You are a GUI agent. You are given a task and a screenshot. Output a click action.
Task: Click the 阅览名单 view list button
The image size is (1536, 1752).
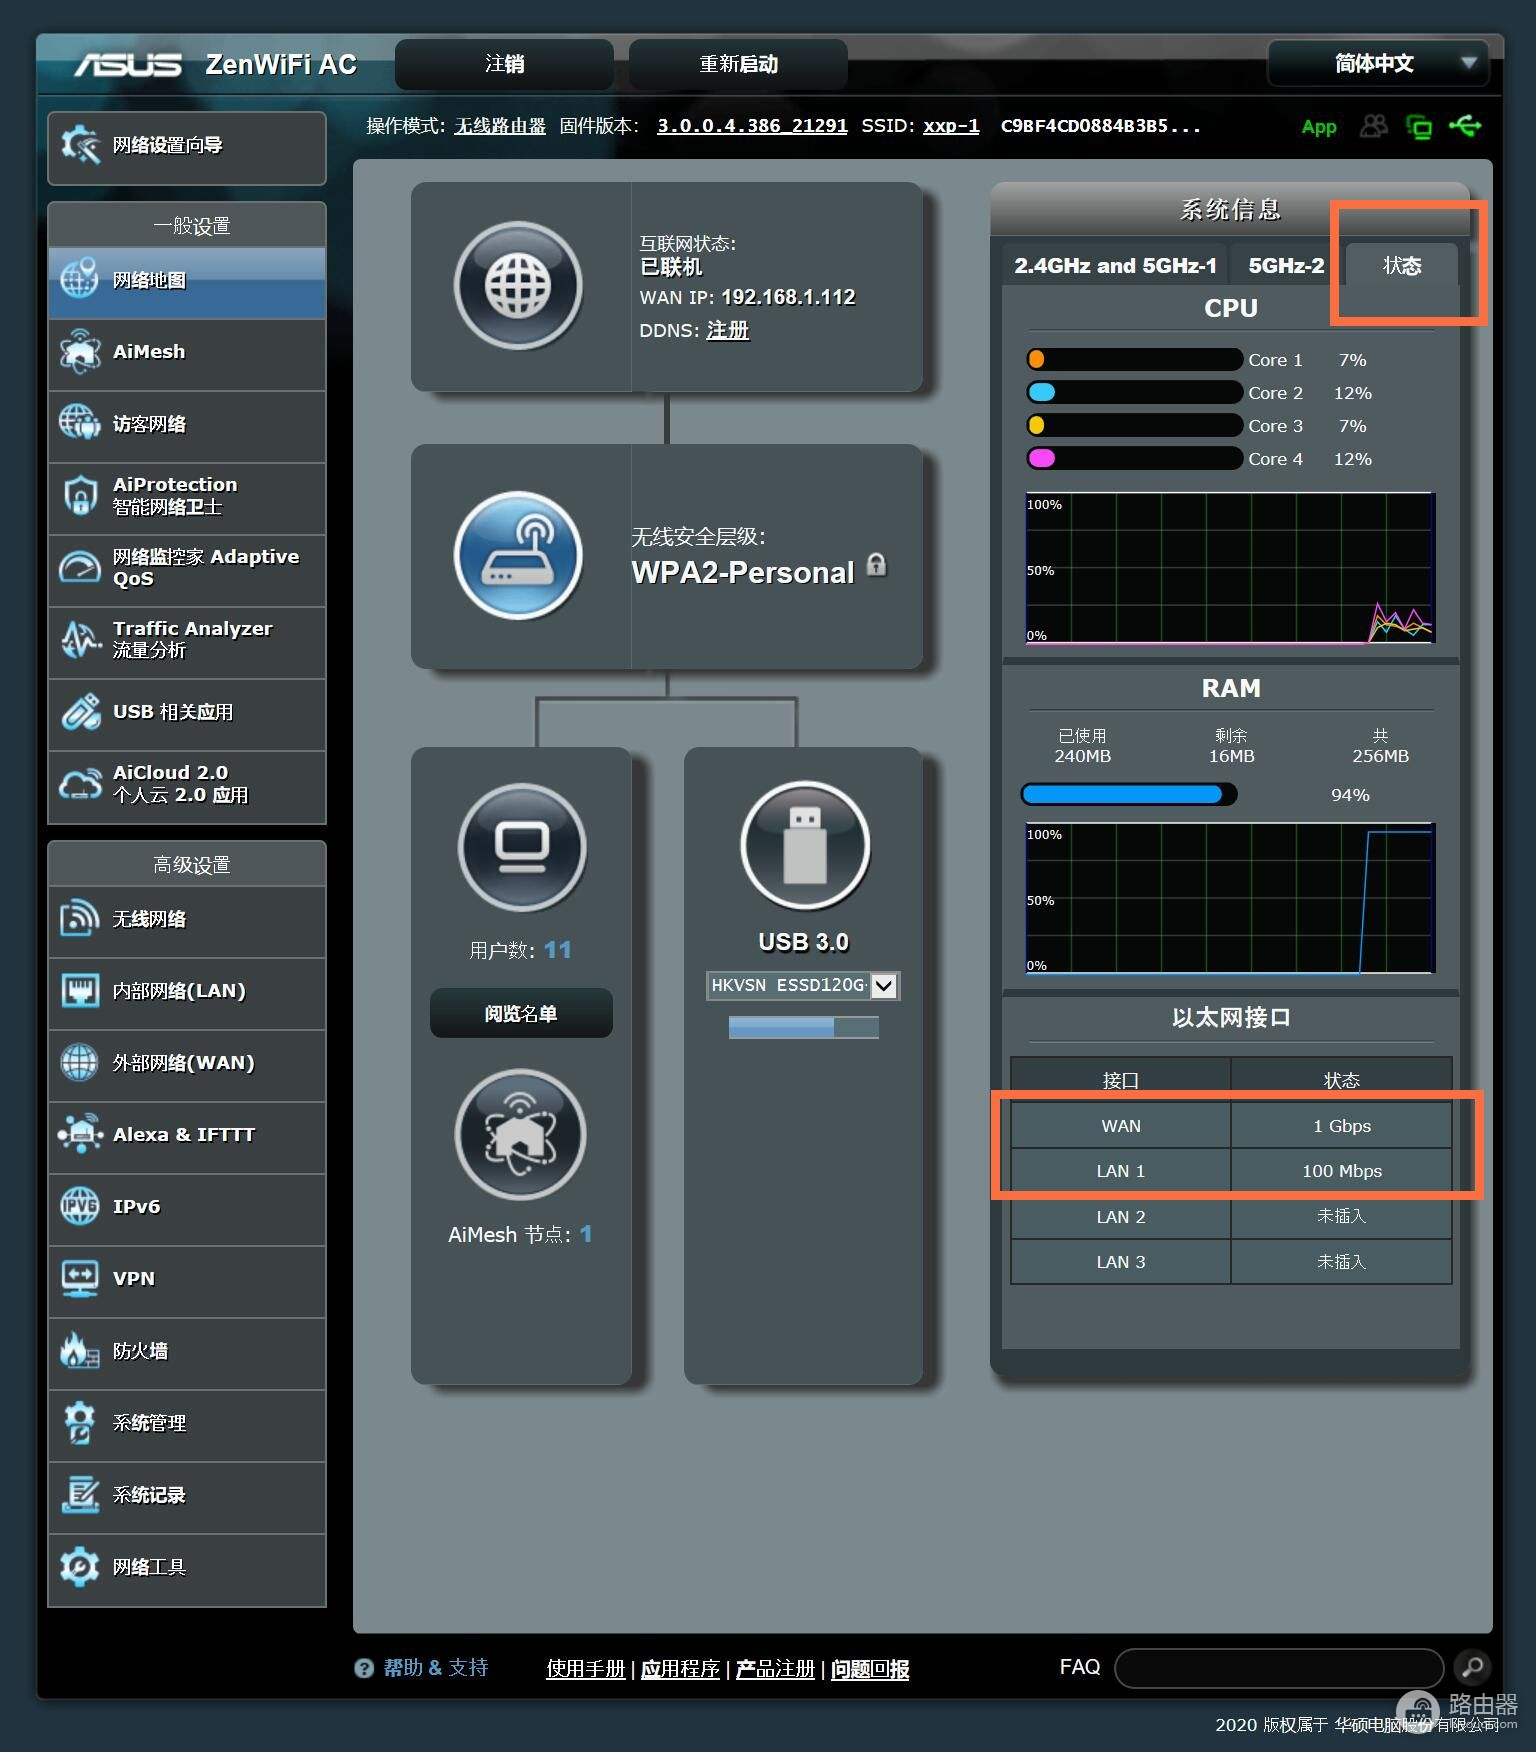pos(521,1014)
